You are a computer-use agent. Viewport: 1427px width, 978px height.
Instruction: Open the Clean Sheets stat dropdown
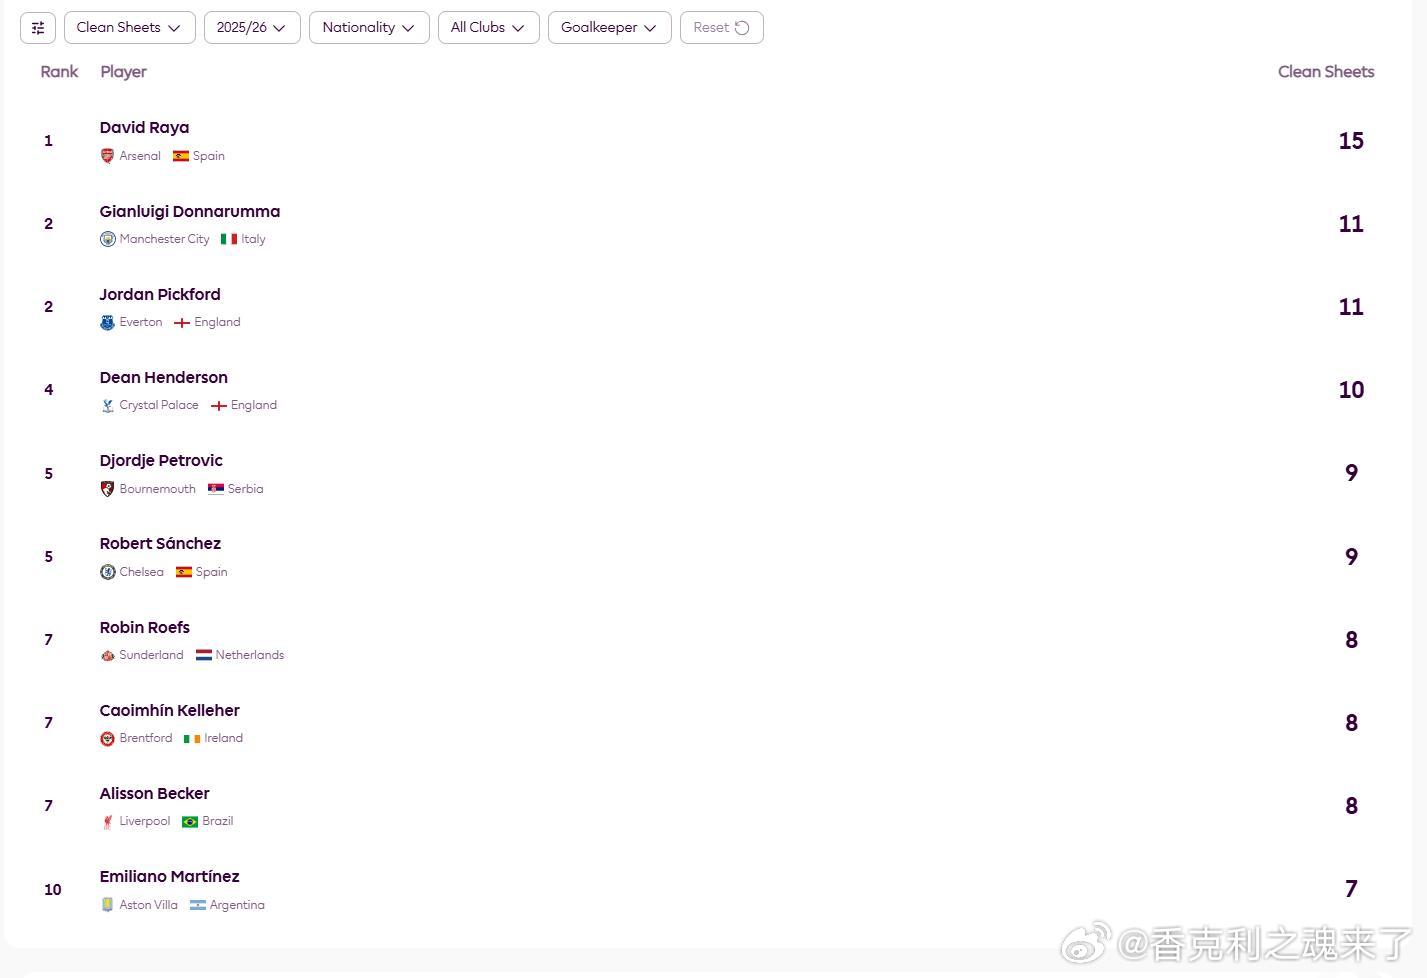(129, 28)
